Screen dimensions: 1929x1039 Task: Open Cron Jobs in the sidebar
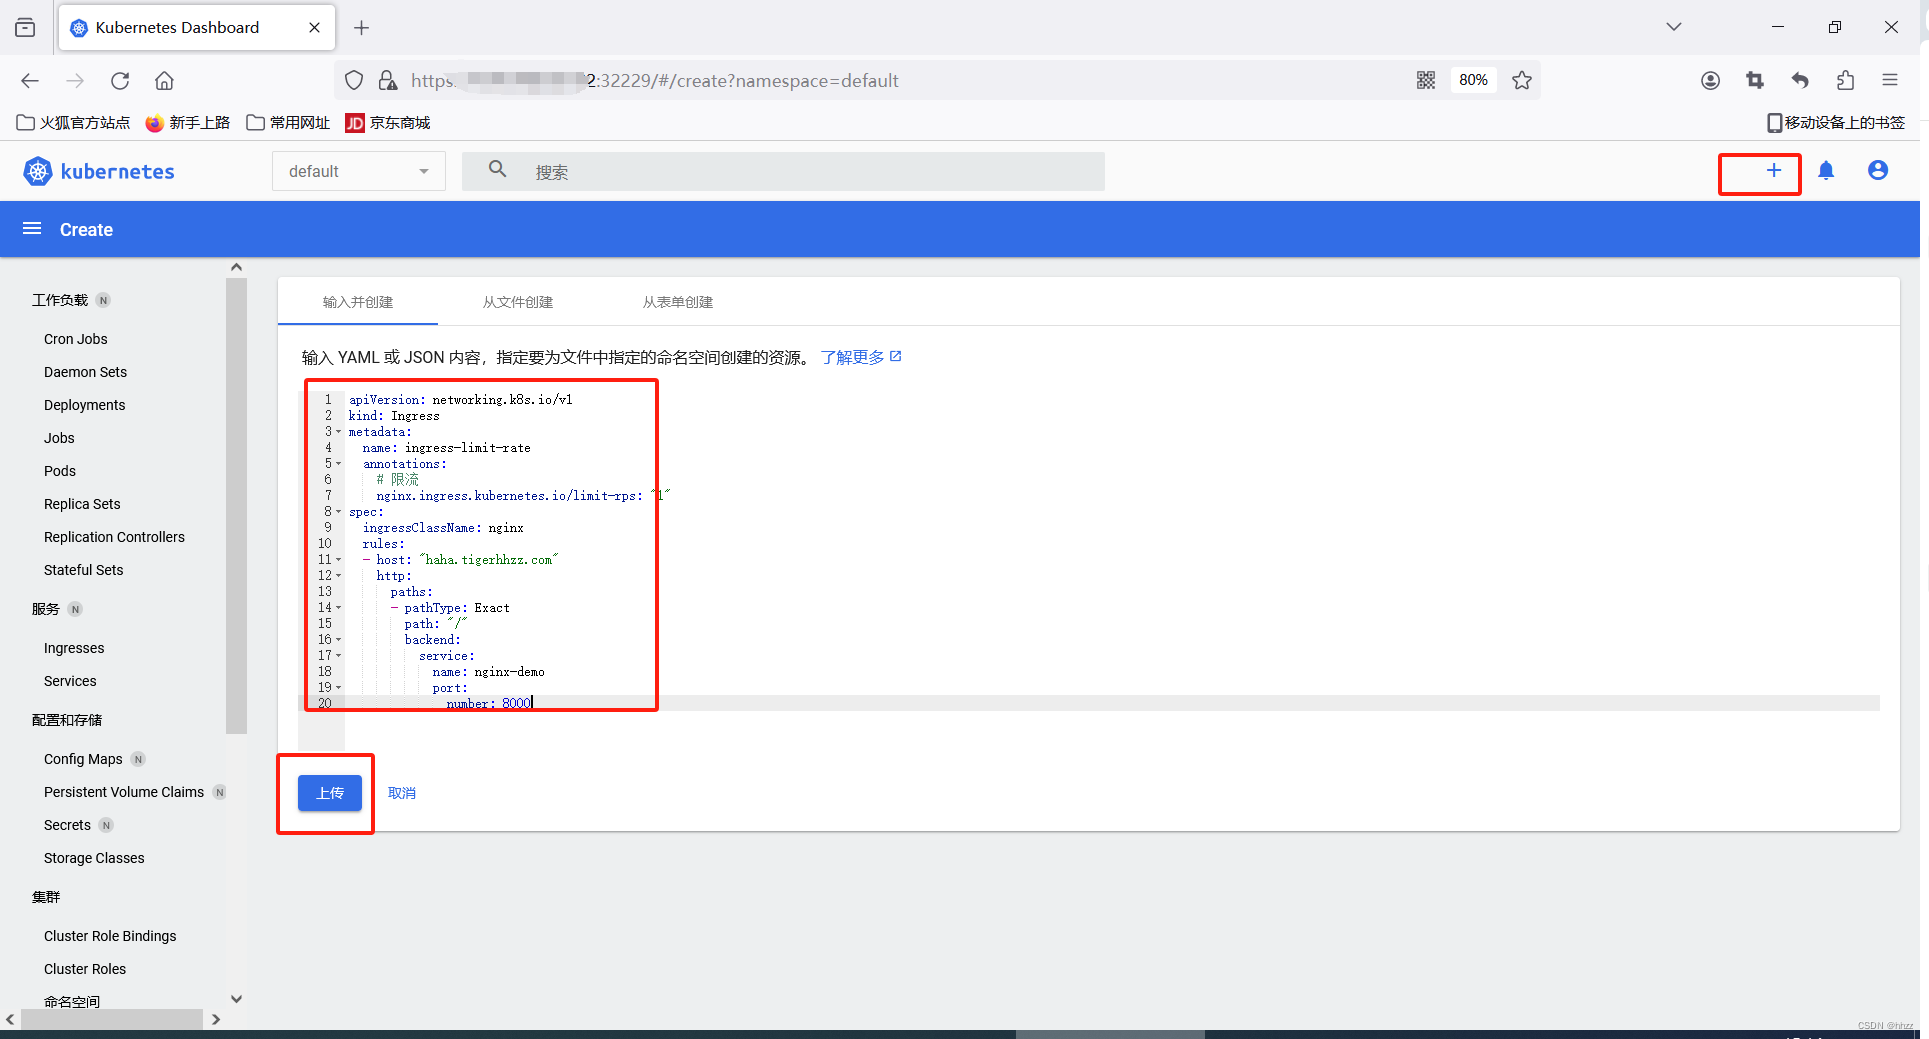76,339
